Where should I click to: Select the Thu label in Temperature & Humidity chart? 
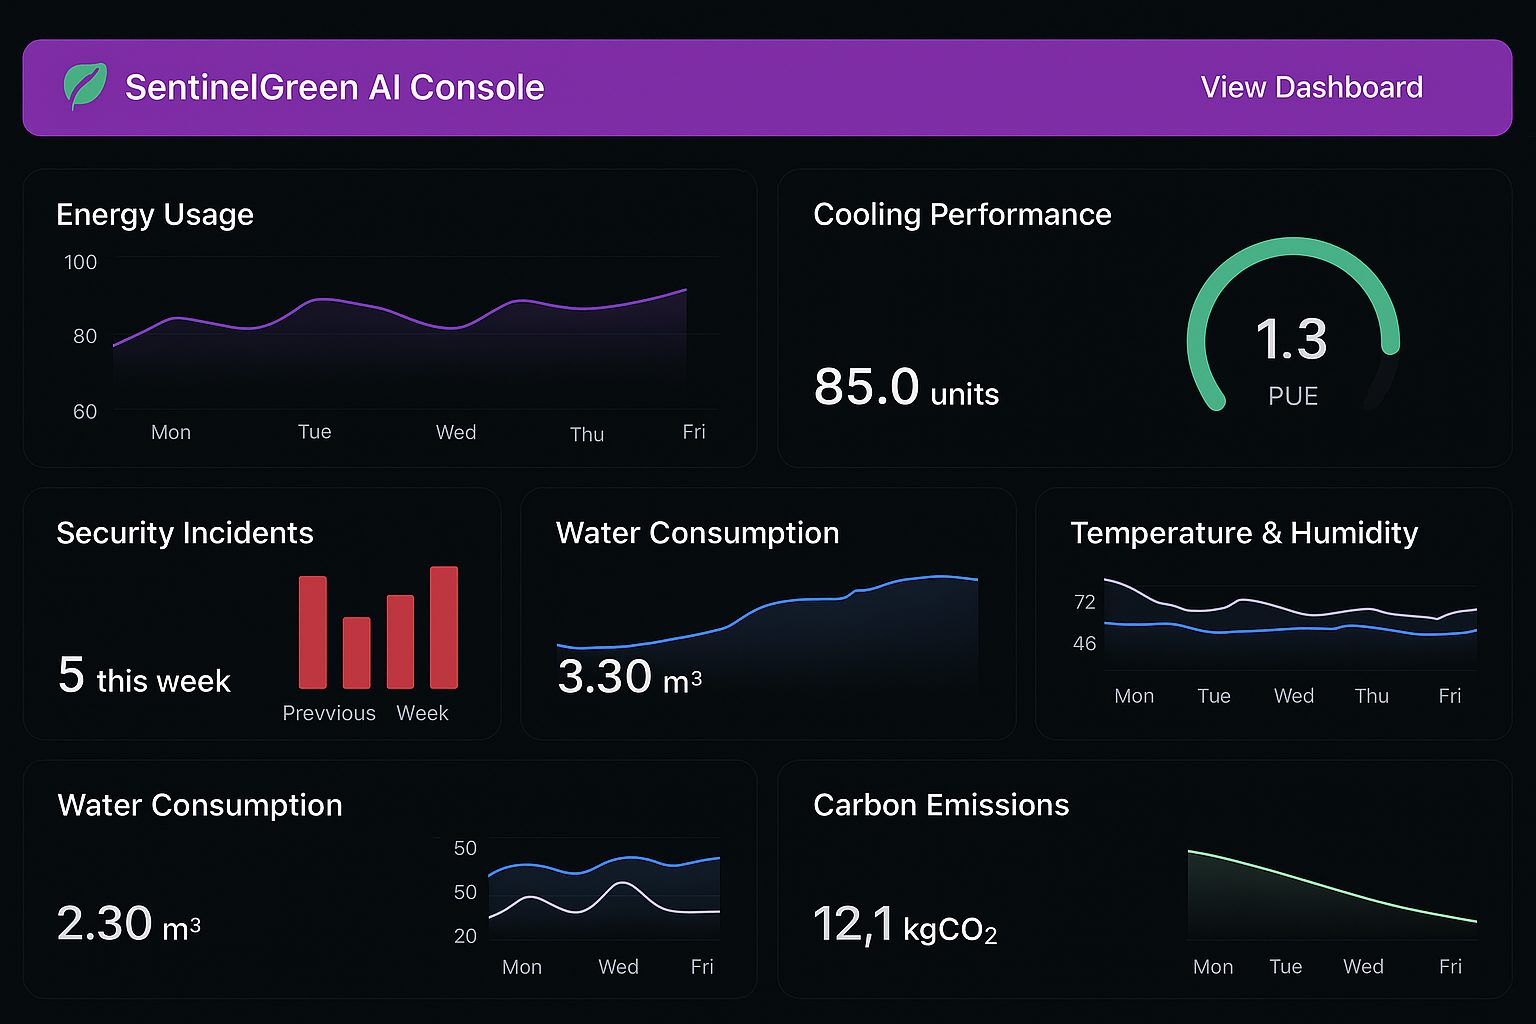(x=1371, y=696)
